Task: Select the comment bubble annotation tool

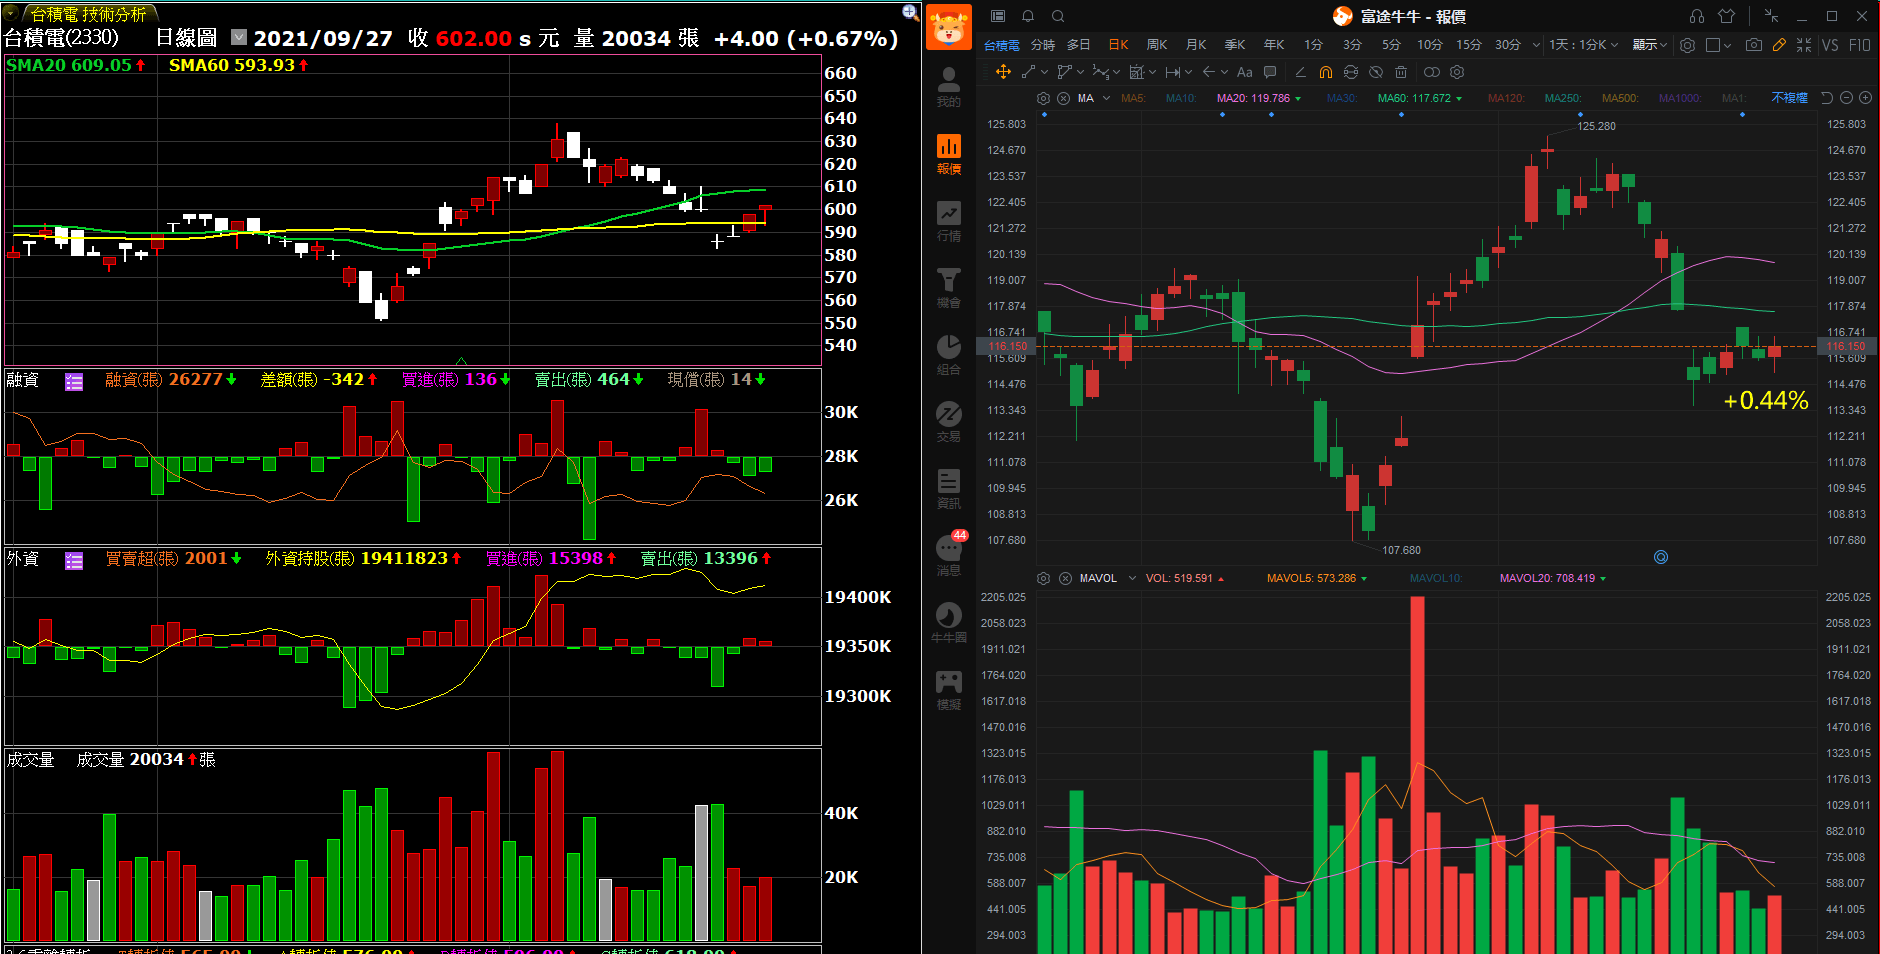Action: [1270, 72]
